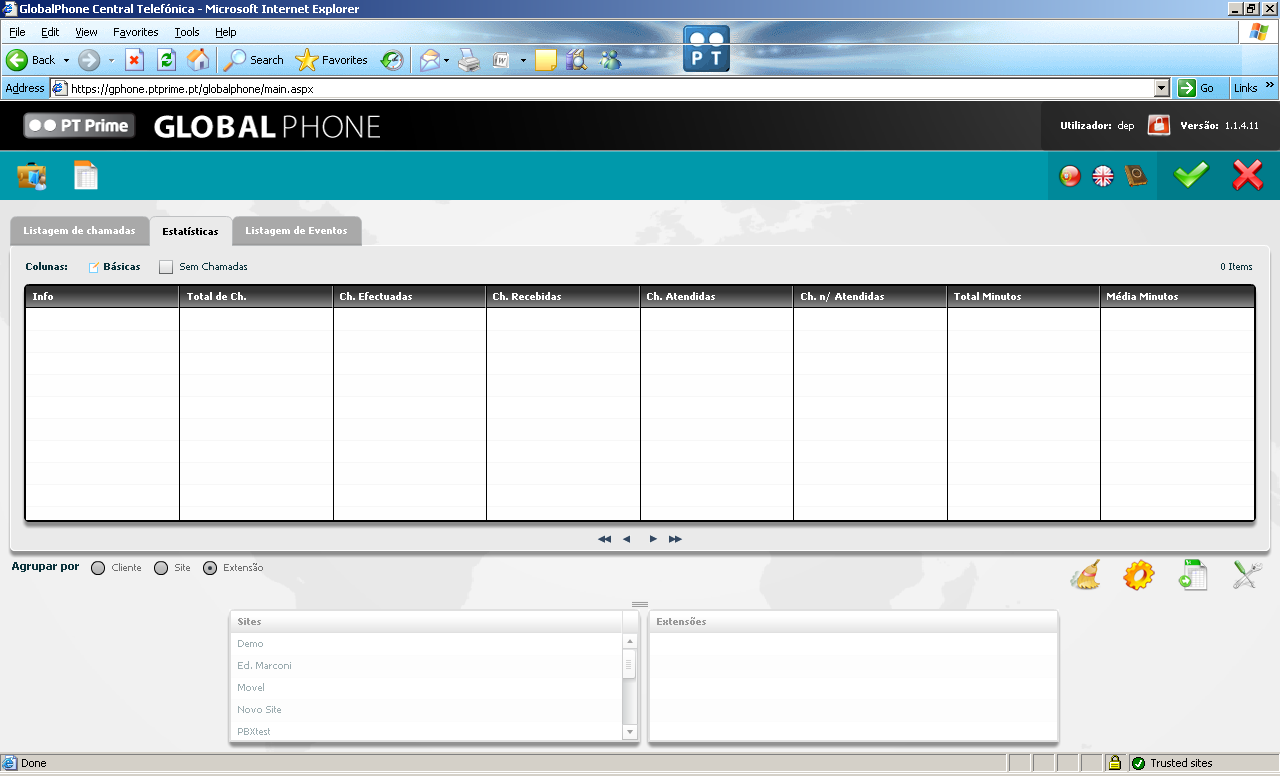Select Novo Site in the Sites list
1280x776 pixels.
[426, 710]
